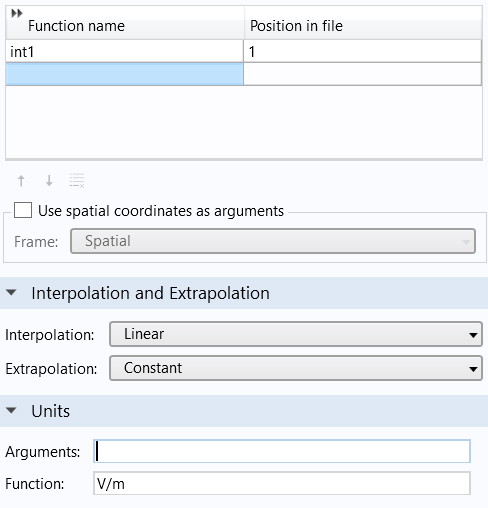
Task: Click the Arguments units input field
Action: coord(282,451)
